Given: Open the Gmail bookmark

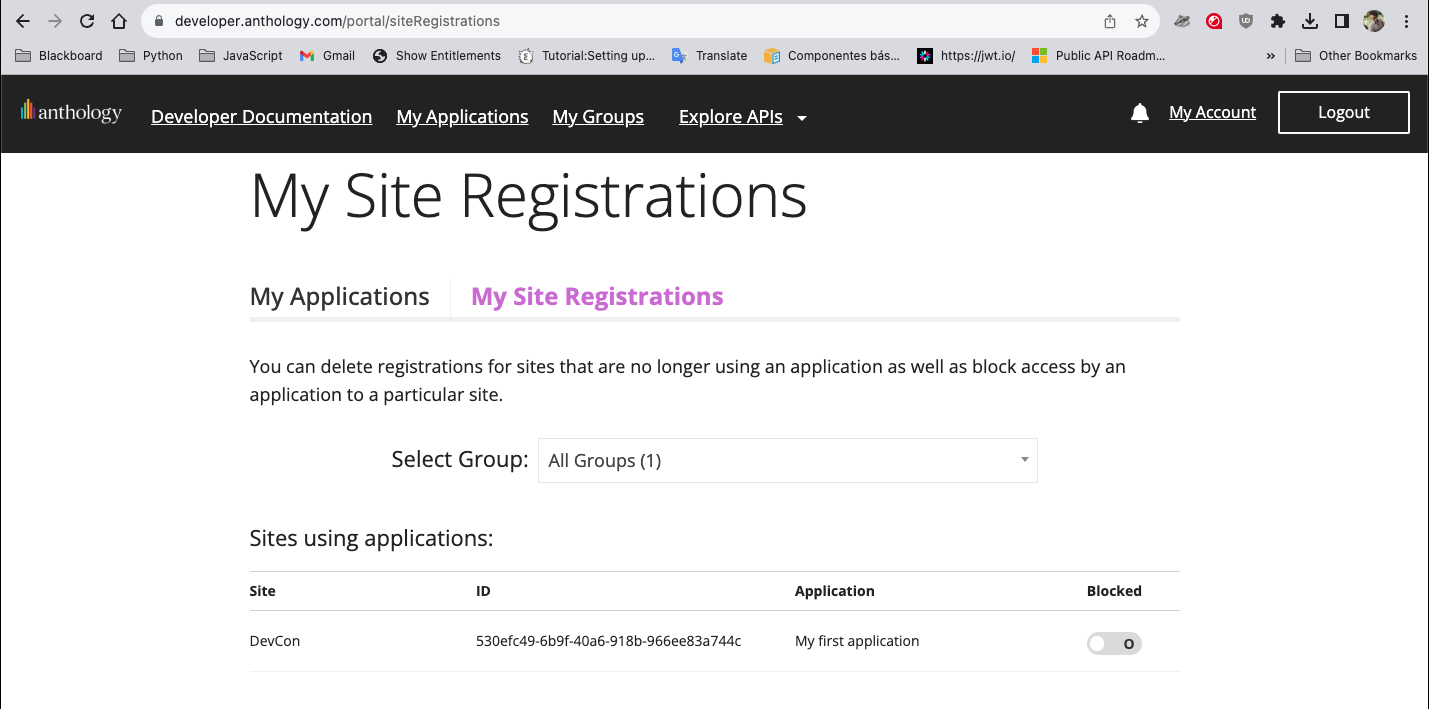Looking at the screenshot, I should [x=327, y=56].
